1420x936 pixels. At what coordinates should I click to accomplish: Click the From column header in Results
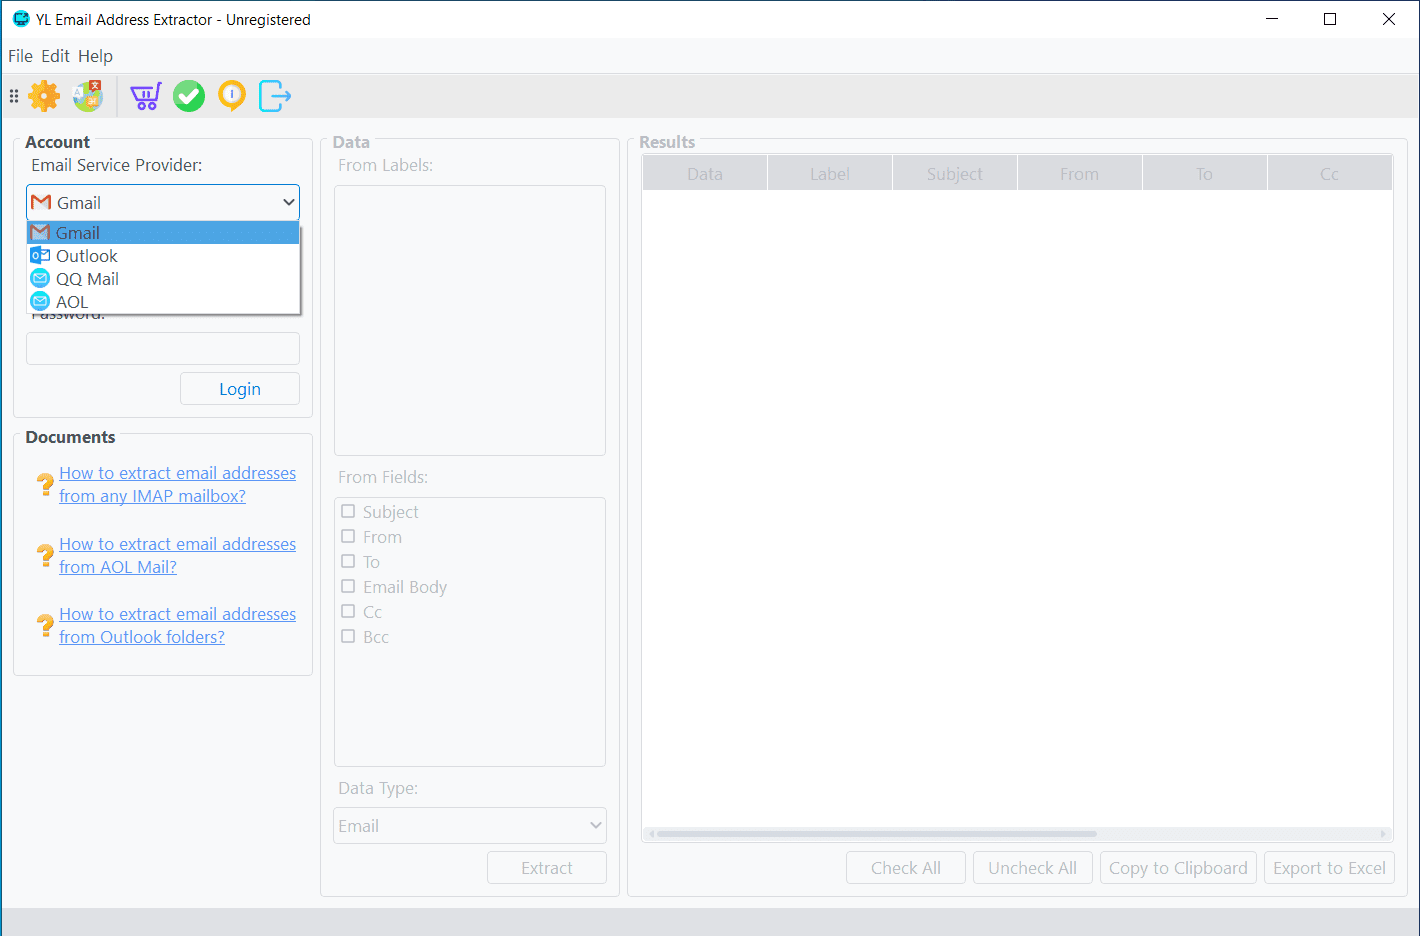(x=1080, y=173)
